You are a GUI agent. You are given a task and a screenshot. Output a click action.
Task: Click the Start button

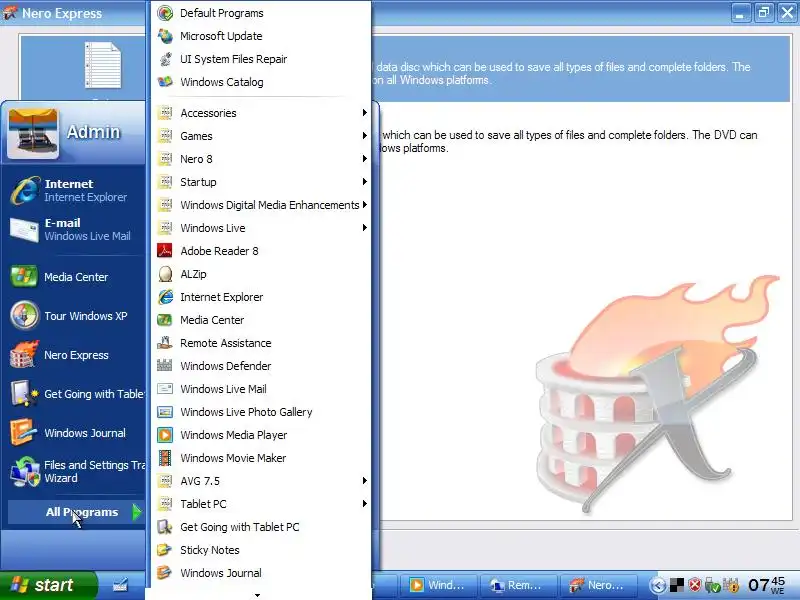tap(48, 585)
